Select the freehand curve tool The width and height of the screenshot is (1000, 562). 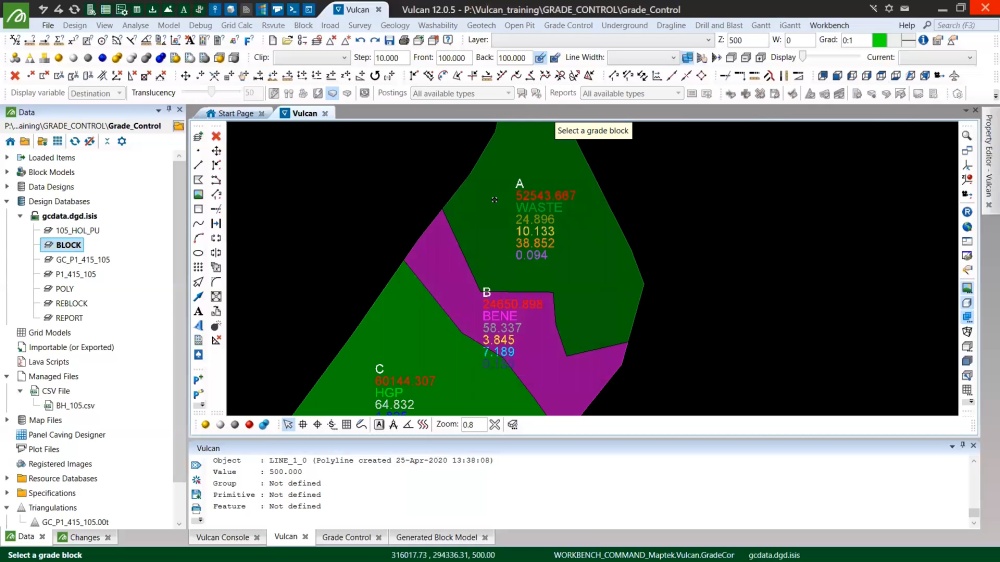tap(198, 224)
